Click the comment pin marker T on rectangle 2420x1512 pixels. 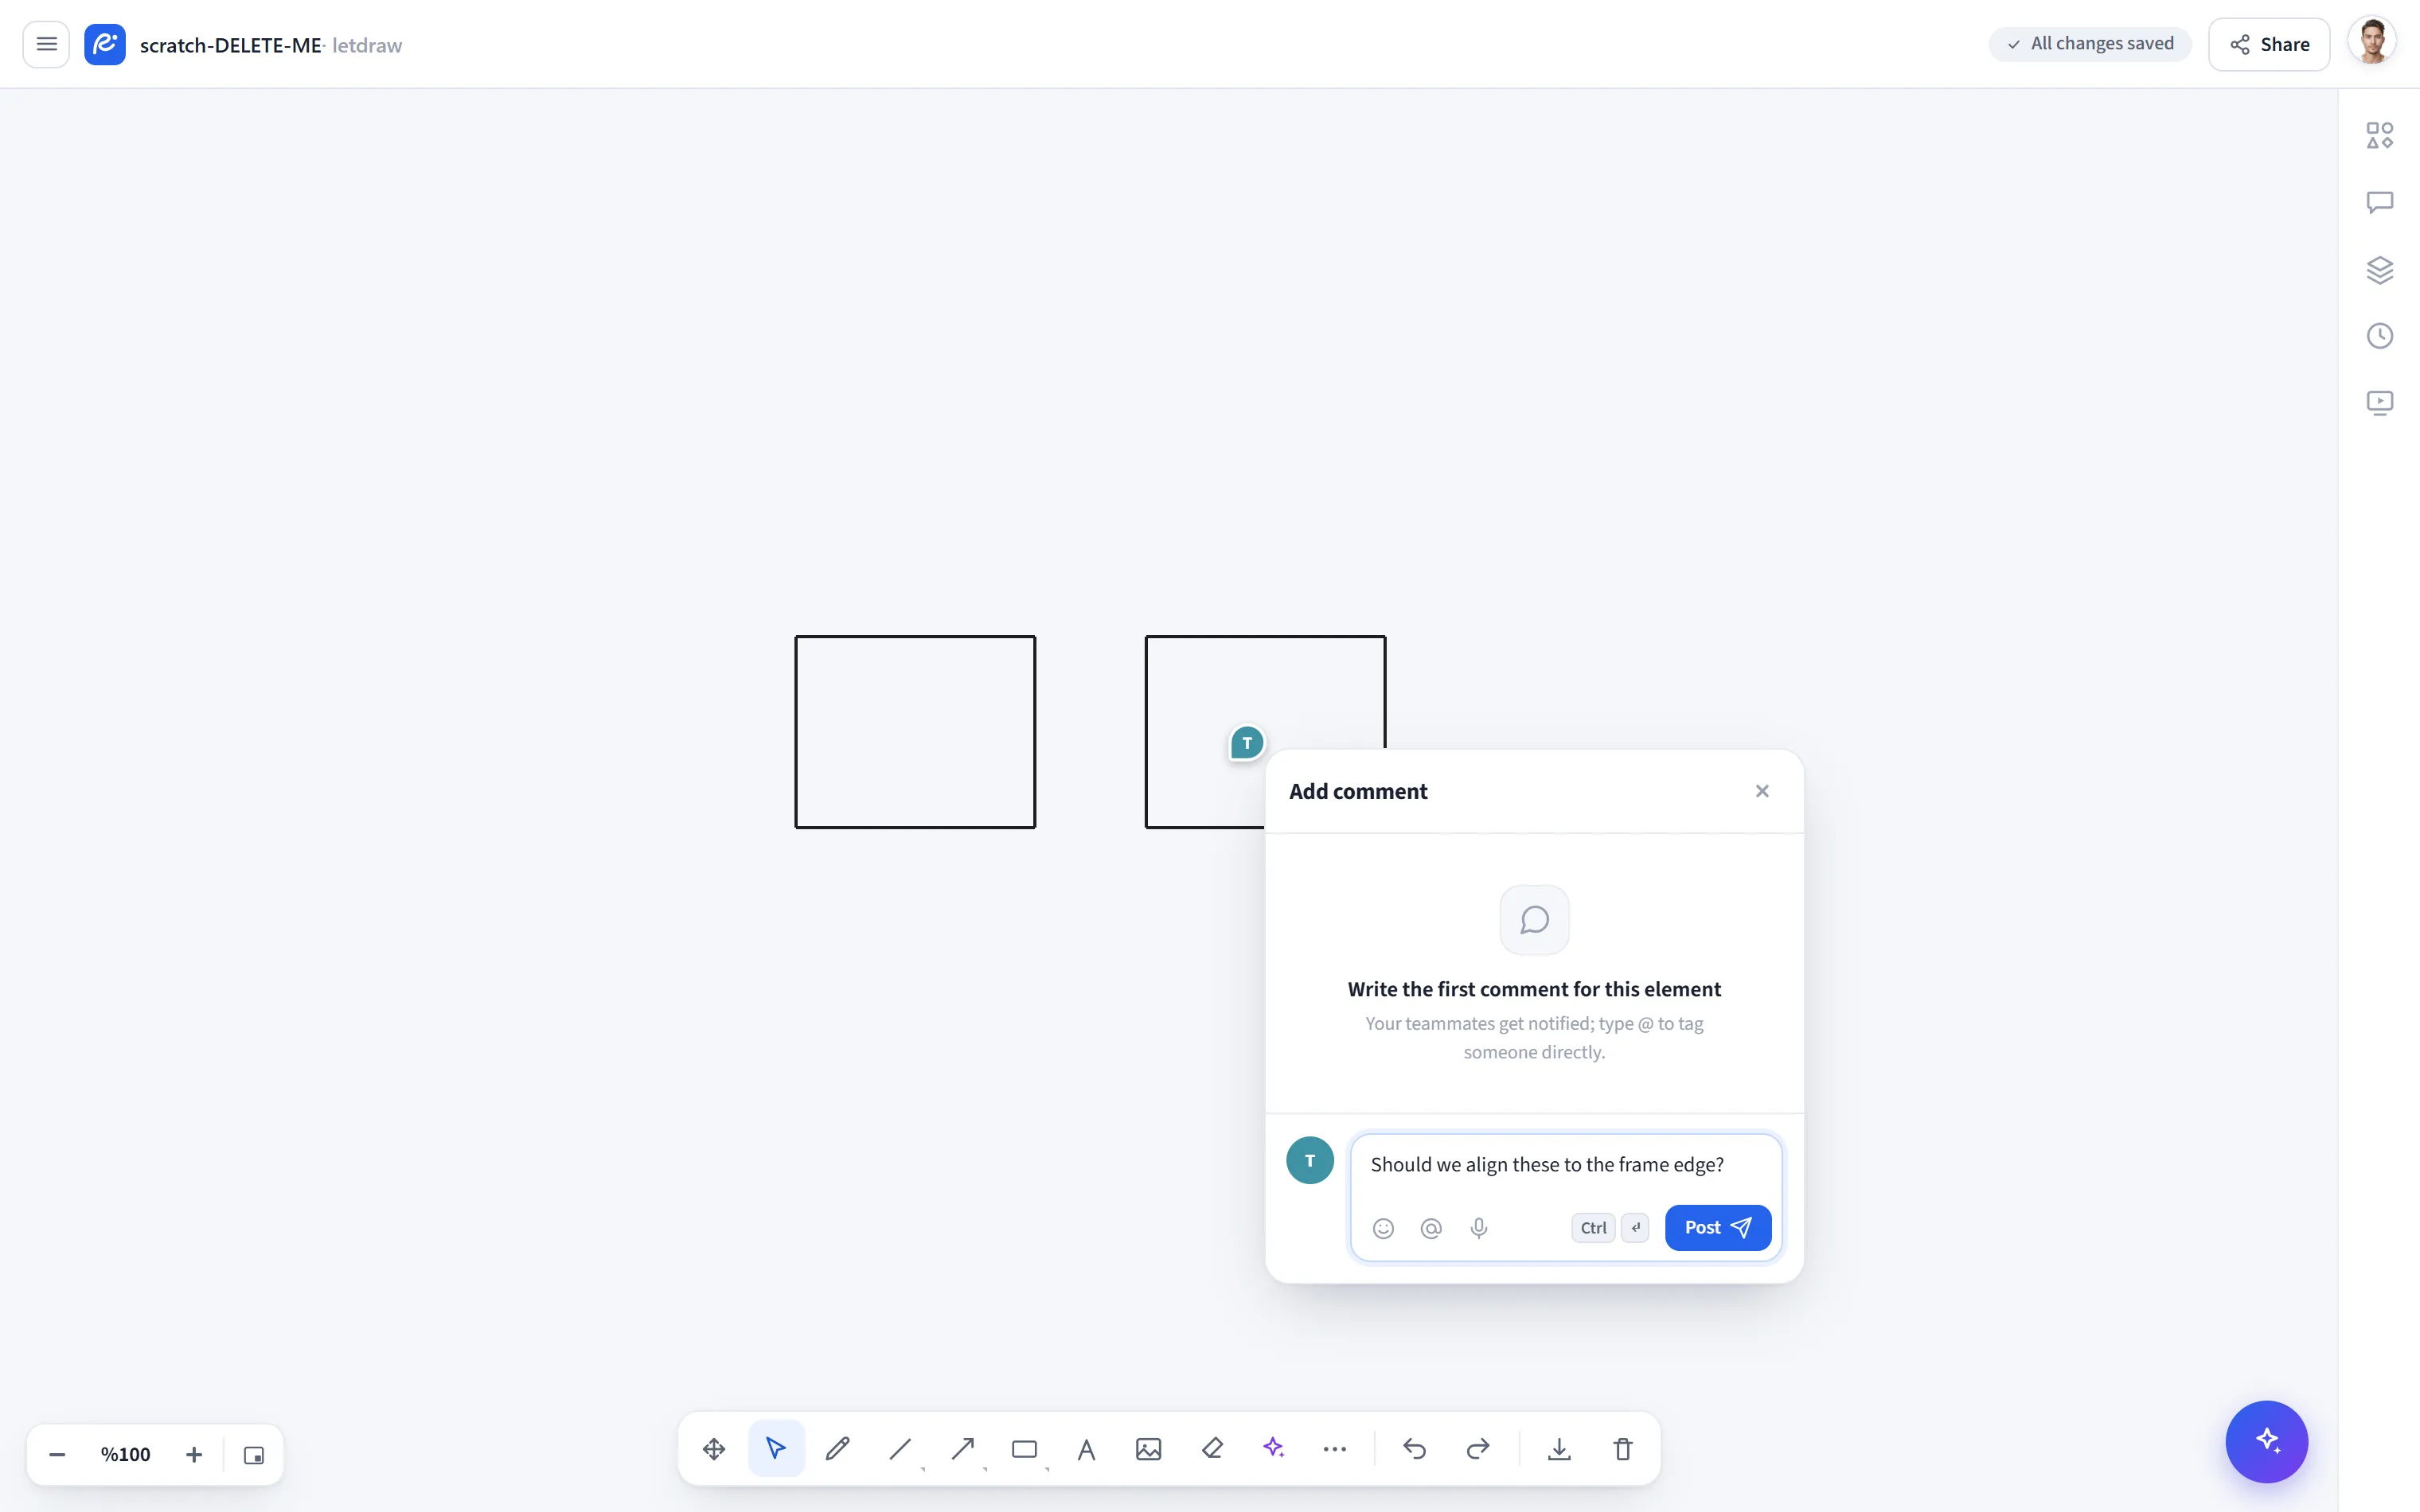pyautogui.click(x=1247, y=743)
